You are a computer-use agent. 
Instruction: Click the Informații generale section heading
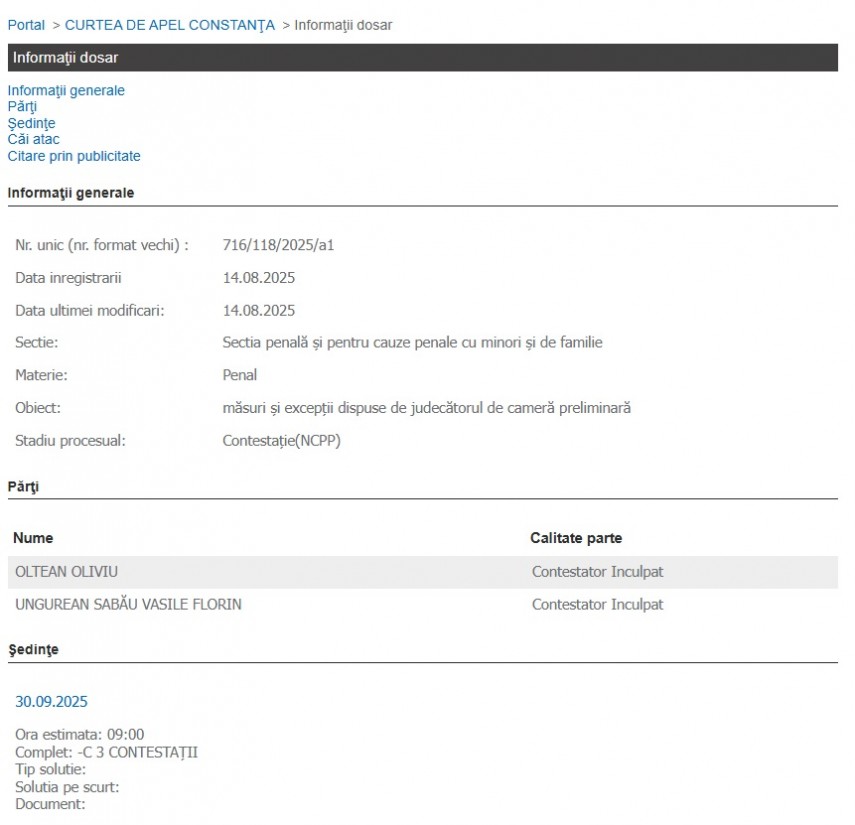coord(71,193)
